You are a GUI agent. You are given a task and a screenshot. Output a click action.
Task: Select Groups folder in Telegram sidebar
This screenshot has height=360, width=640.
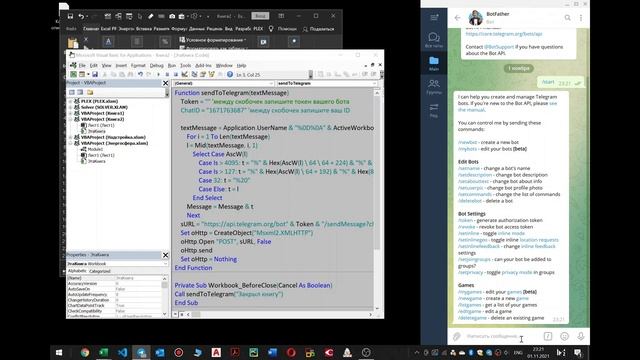pos(434,87)
